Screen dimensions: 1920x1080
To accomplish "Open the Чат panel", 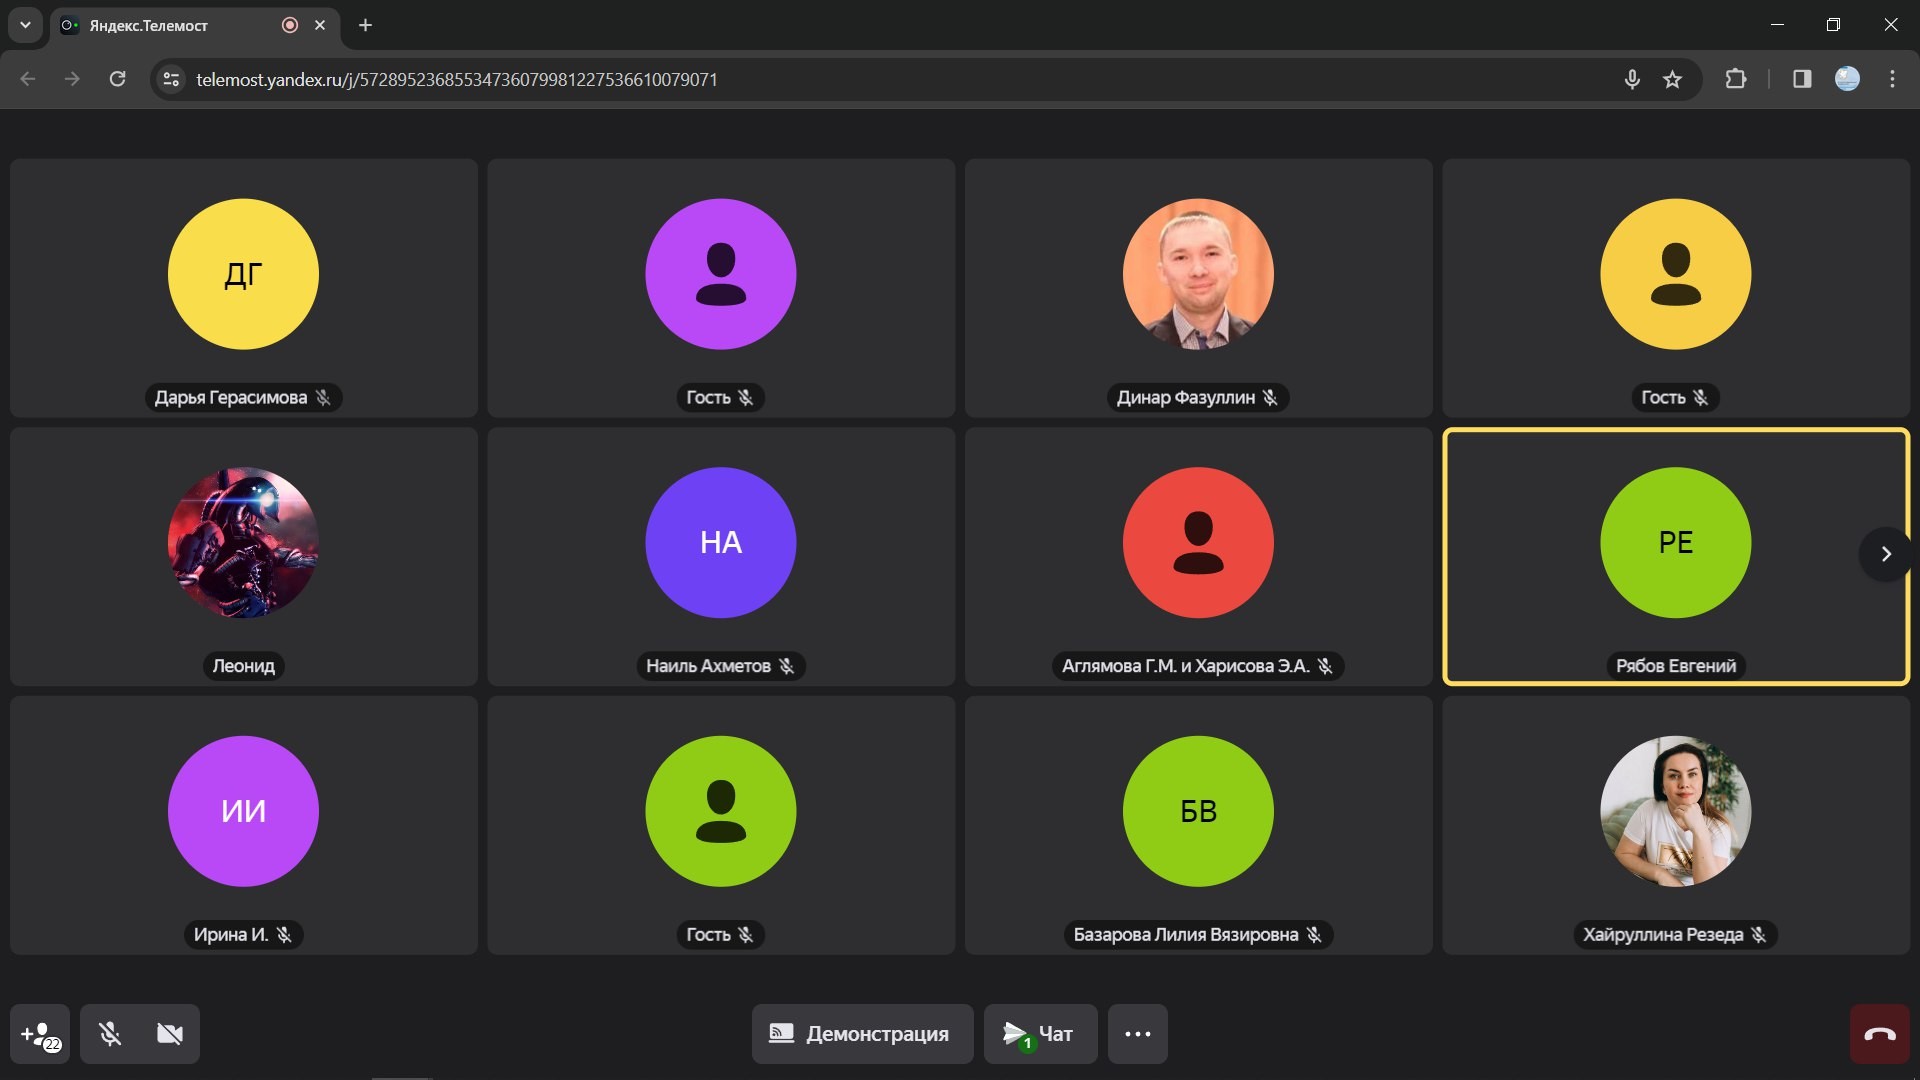I will 1040,1034.
